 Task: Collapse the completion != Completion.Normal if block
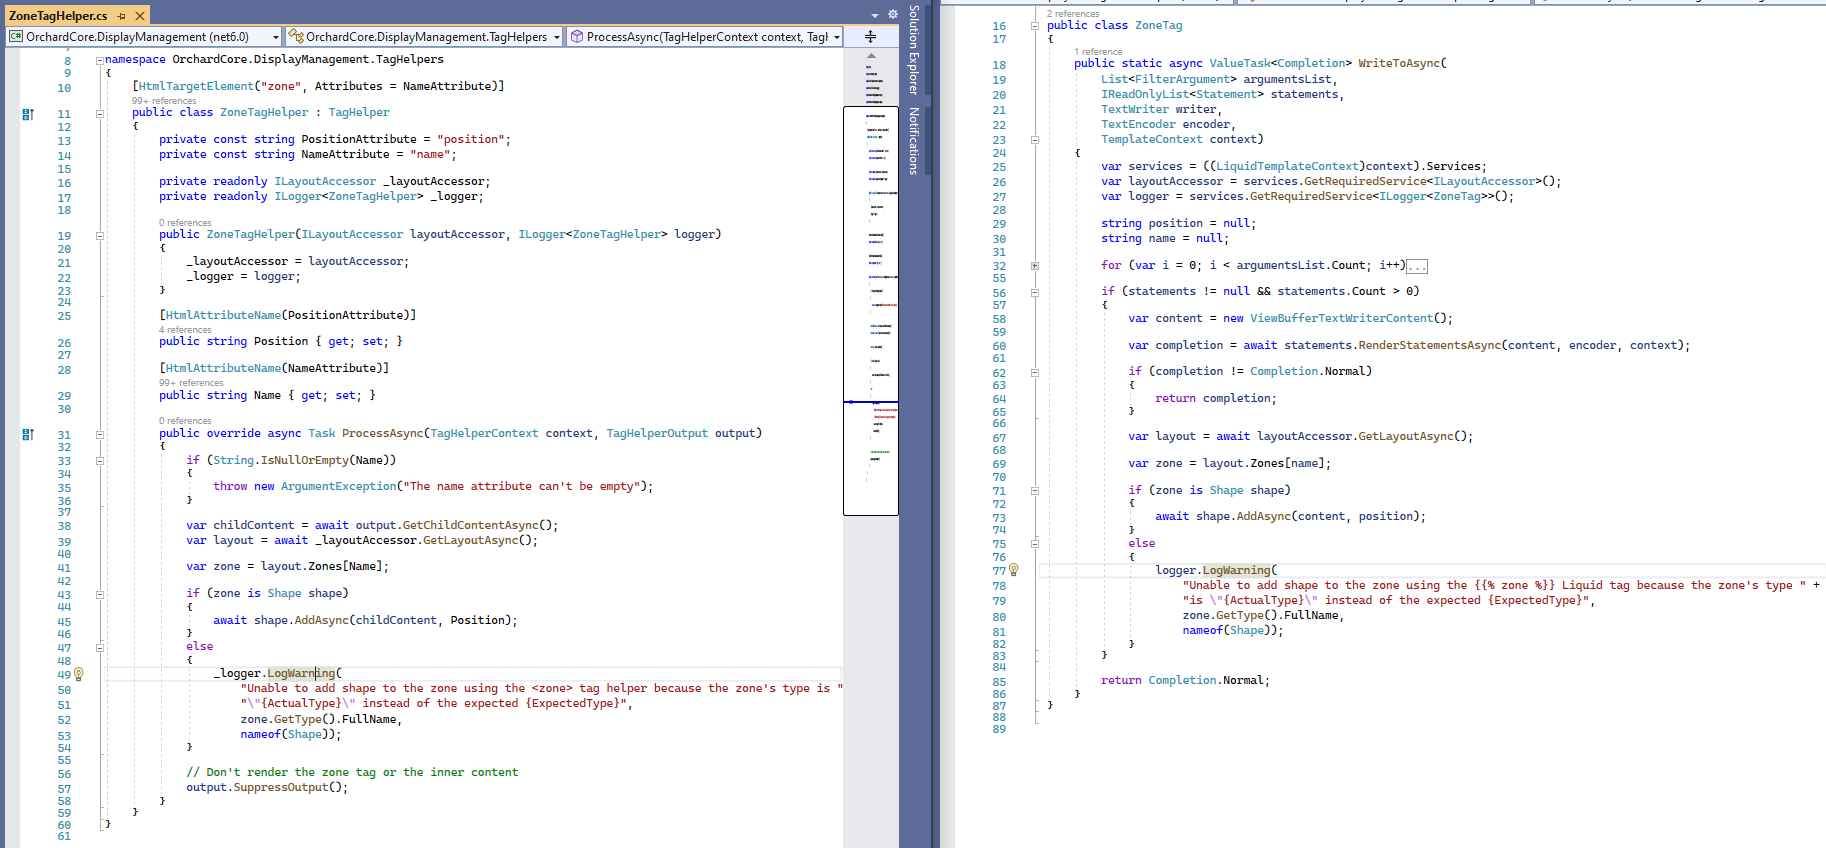[x=1035, y=372]
